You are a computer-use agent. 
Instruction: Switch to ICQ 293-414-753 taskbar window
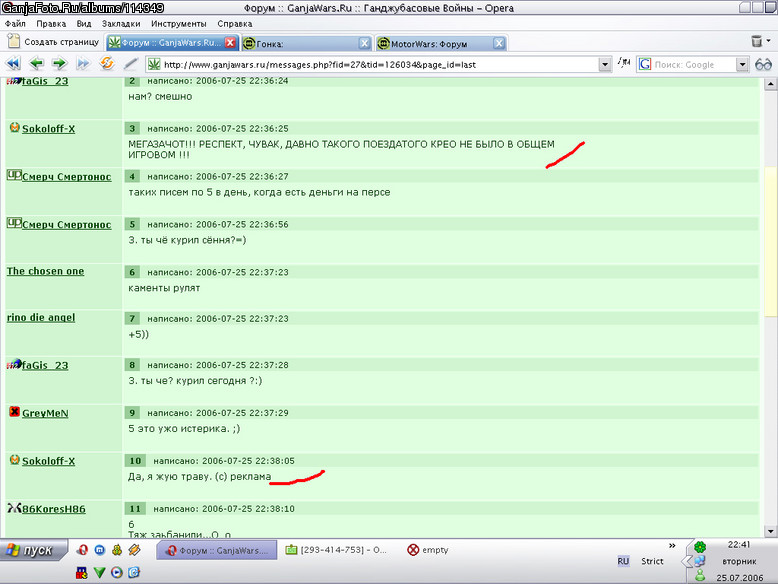337,550
